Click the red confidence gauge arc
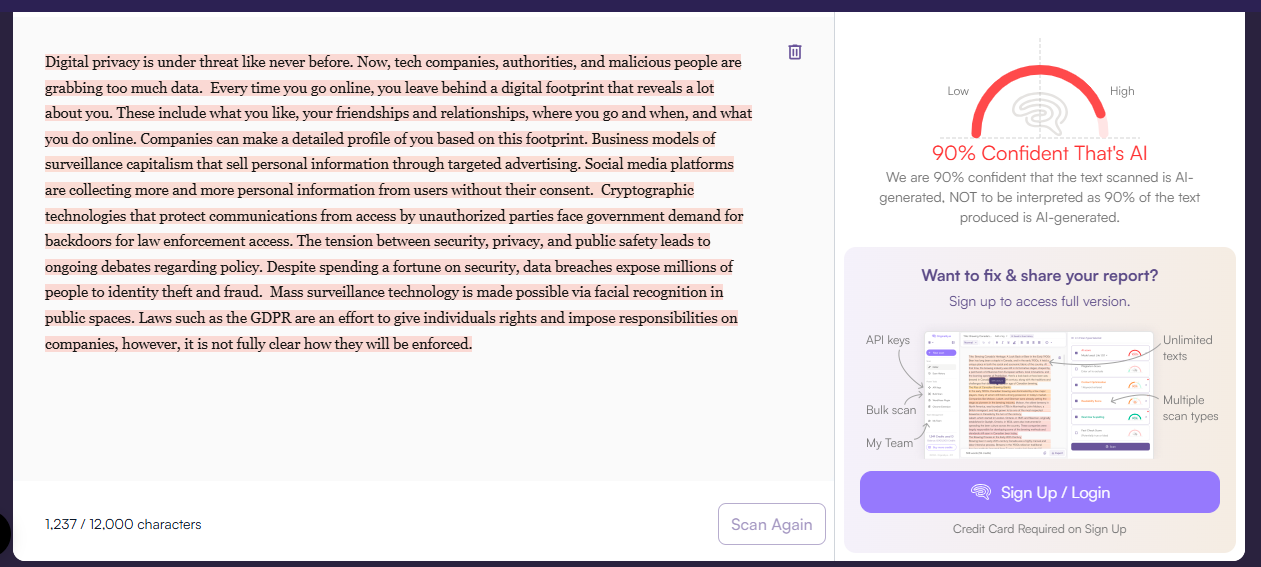This screenshot has height=567, width=1261. tap(985, 98)
